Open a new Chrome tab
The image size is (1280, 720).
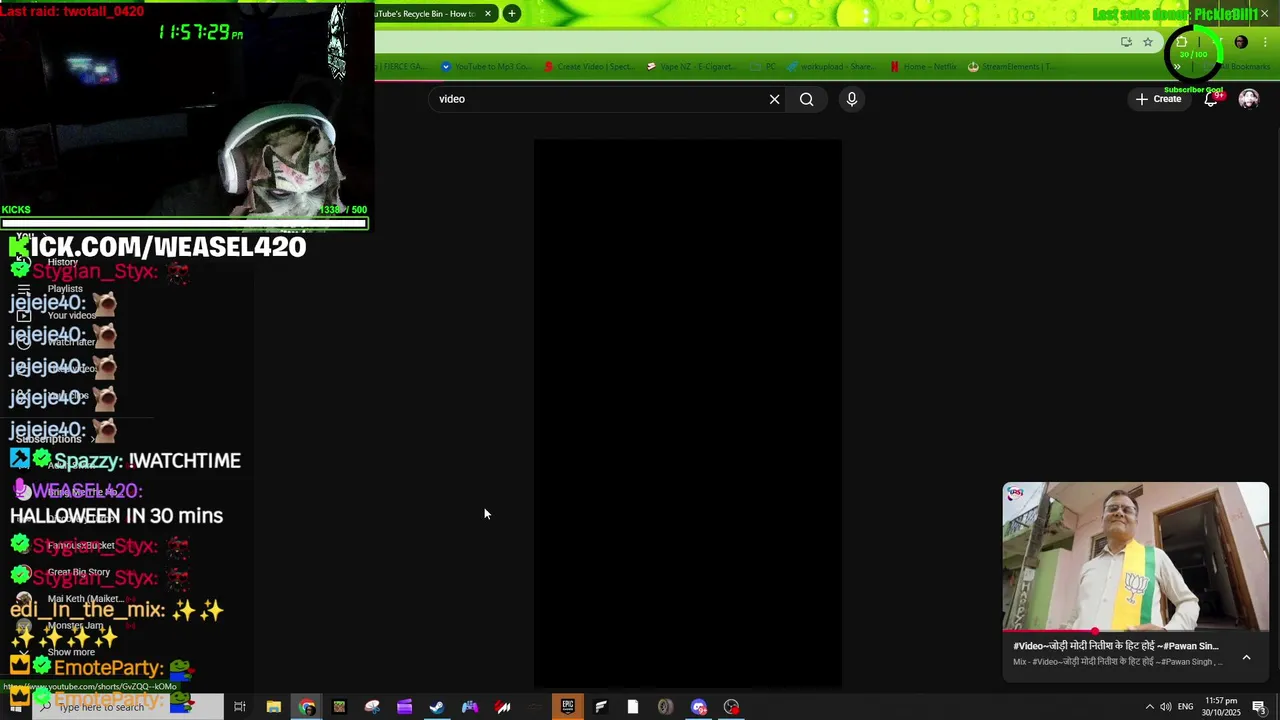[x=512, y=13]
